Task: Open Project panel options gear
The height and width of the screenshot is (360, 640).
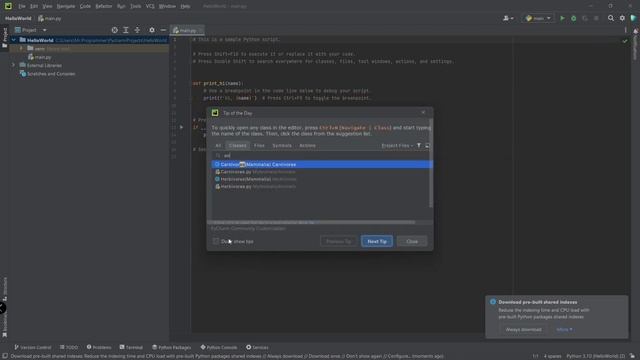Action: (152, 30)
